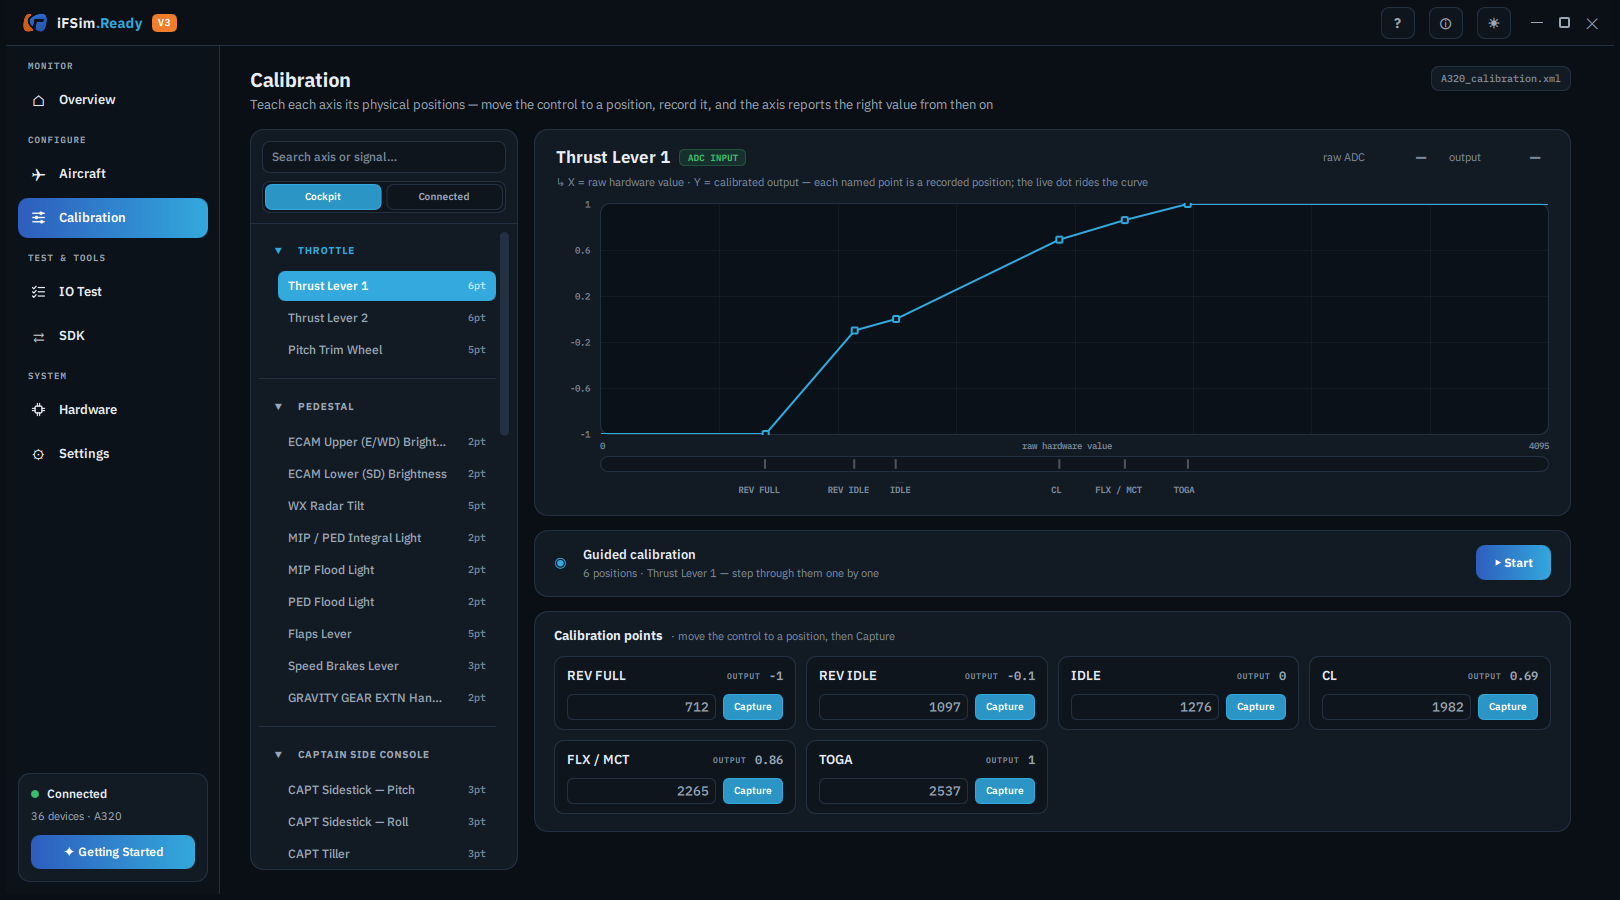The width and height of the screenshot is (1620, 900).
Task: Collapse the THROTTLE group
Action: 278,251
